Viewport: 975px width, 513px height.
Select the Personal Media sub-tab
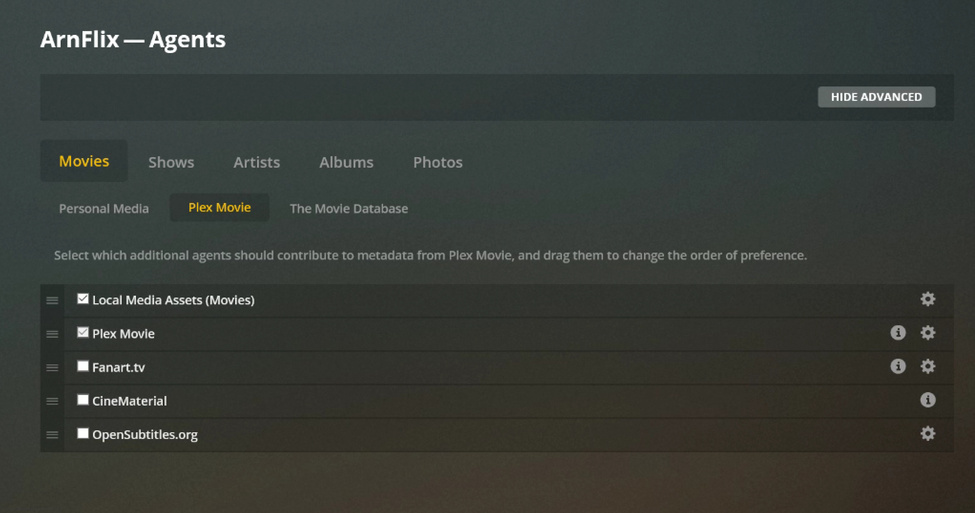click(x=104, y=208)
